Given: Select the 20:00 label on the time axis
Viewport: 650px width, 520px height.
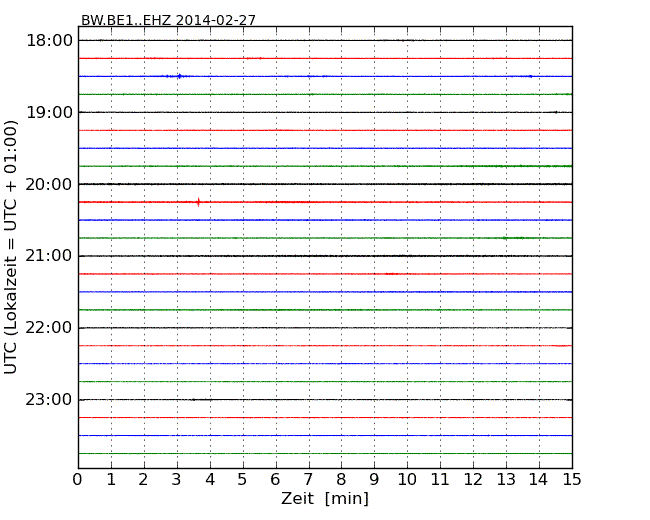Looking at the screenshot, I should (49, 184).
